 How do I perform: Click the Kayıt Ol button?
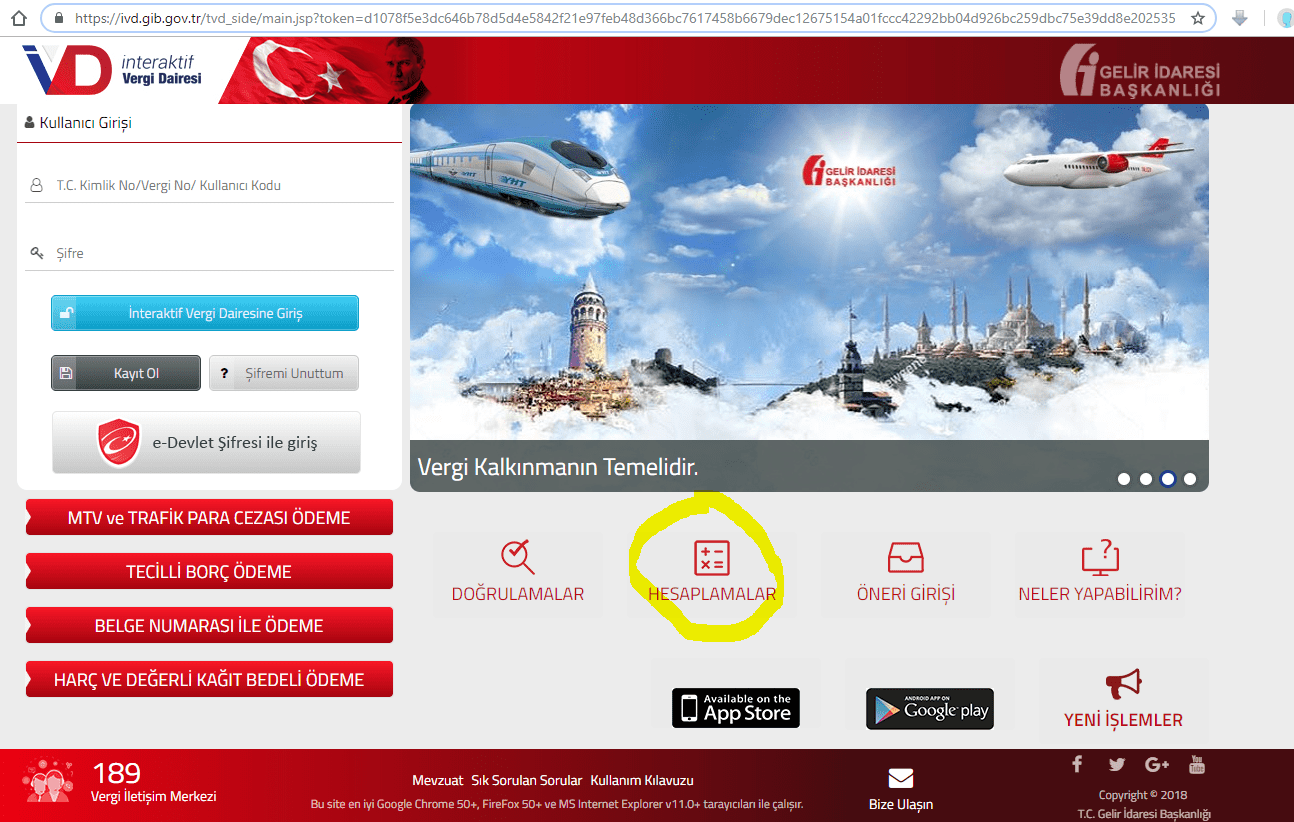125,372
